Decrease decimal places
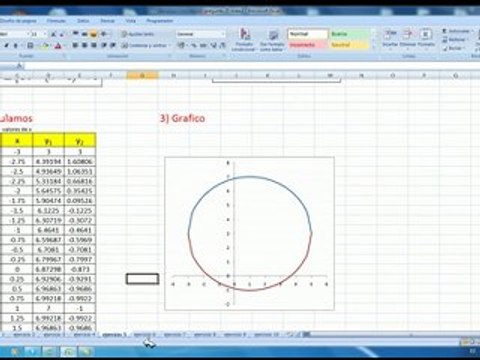Image resolution: width=480 pixels, height=360 pixels. [x=222, y=45]
